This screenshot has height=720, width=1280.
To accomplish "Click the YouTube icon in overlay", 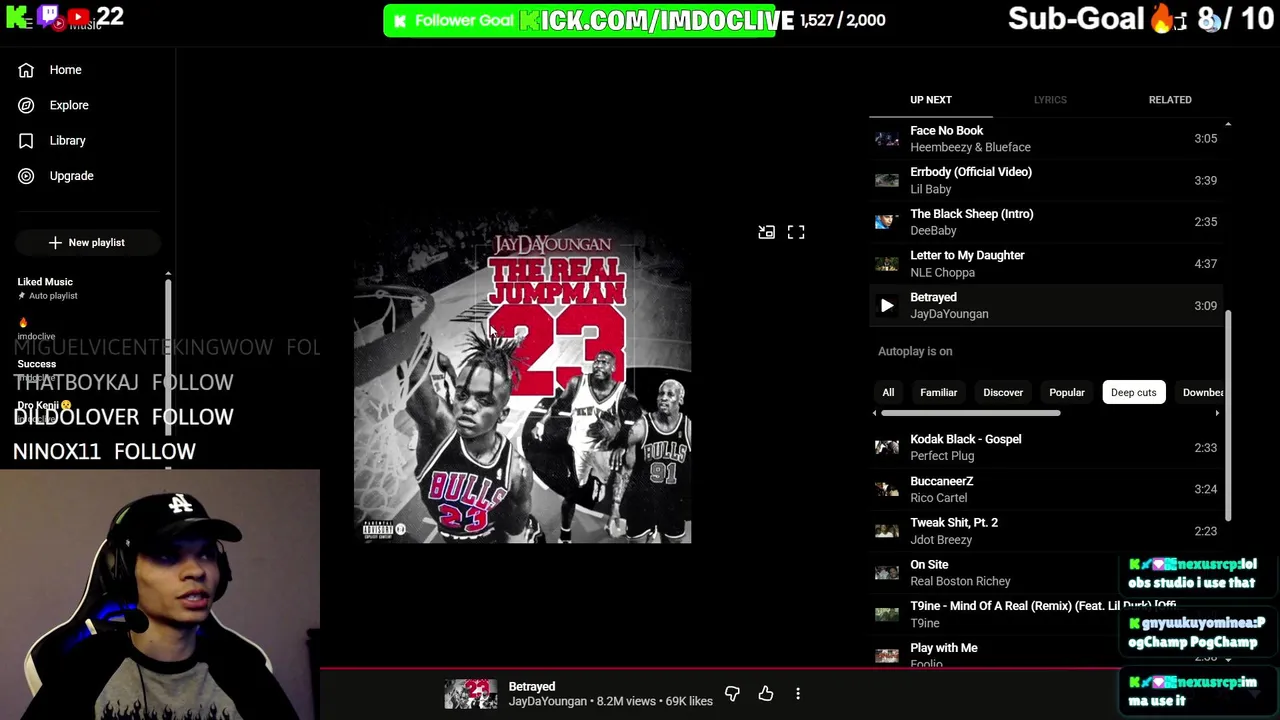I will click(78, 16).
